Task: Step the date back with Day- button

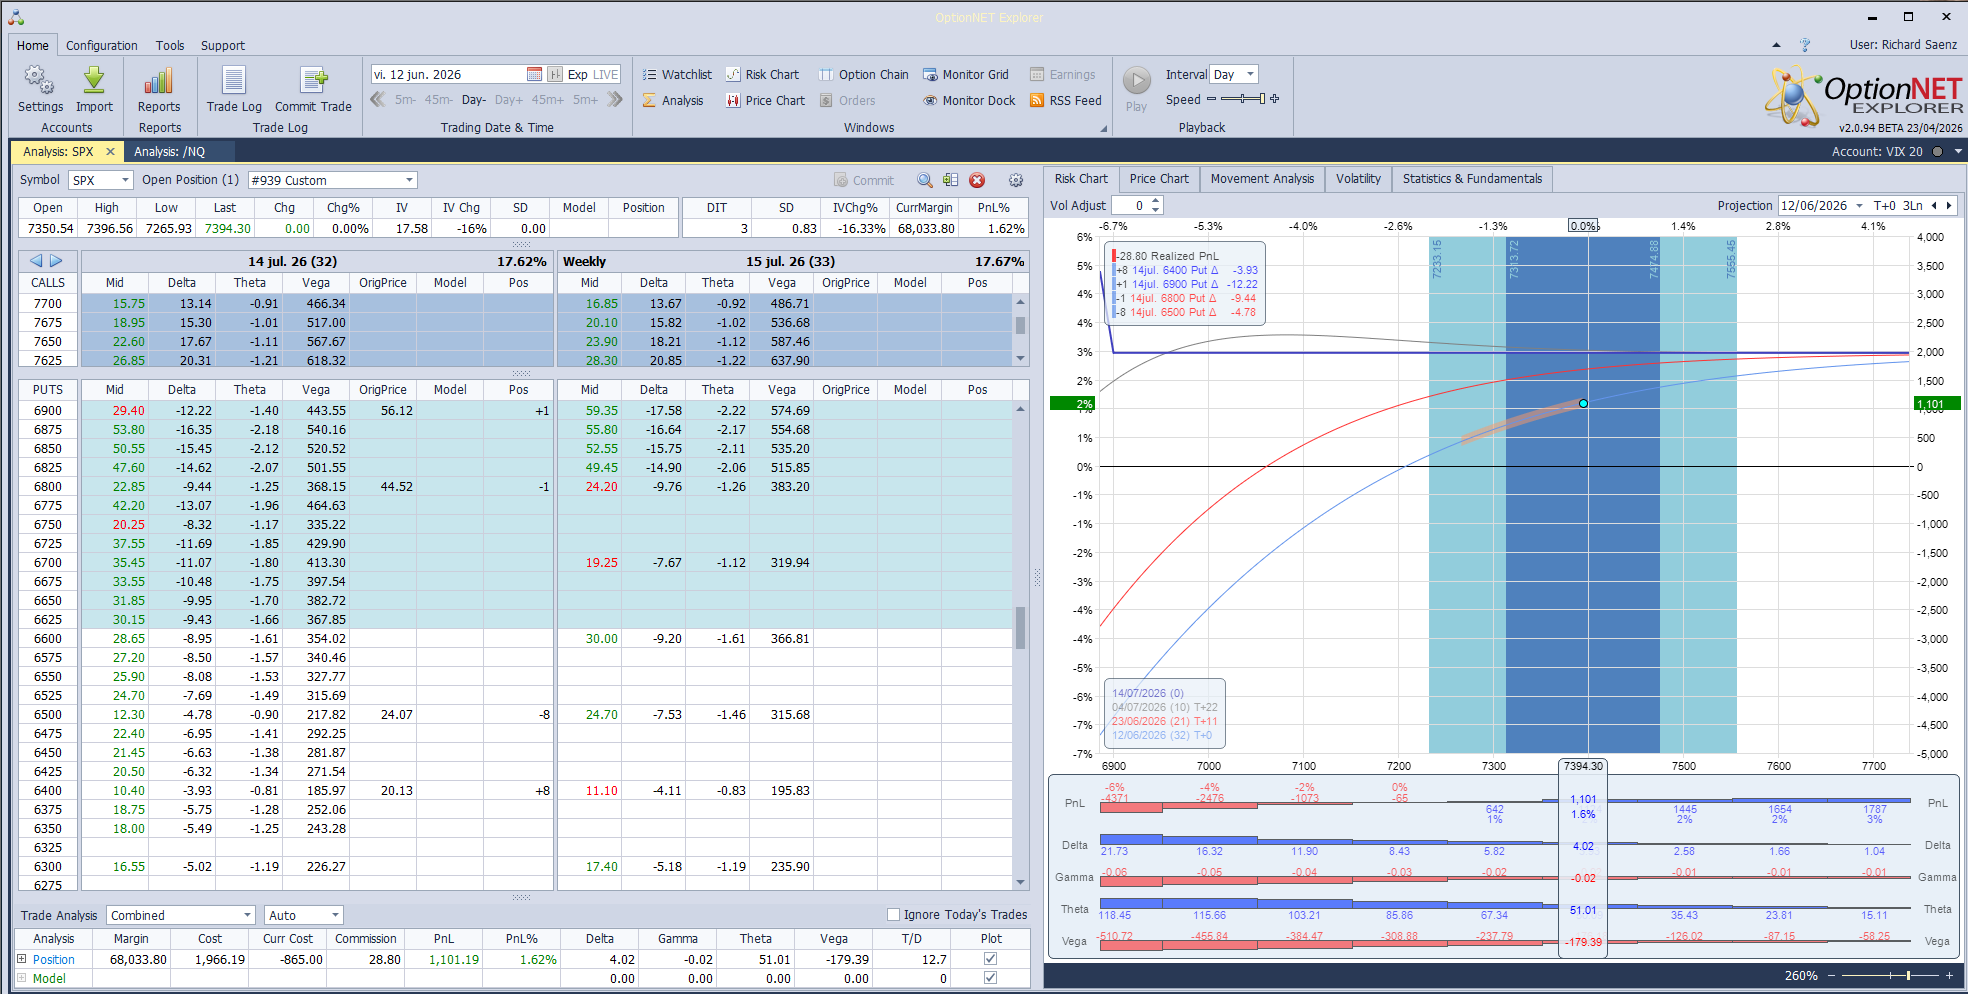Action: pos(474,100)
